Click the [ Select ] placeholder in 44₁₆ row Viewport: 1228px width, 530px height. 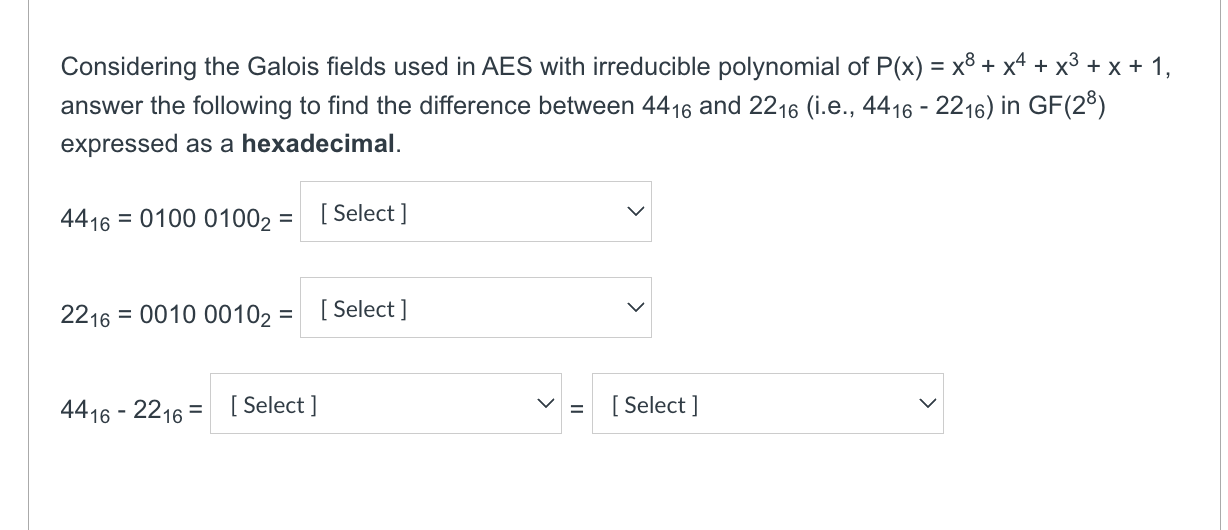pyautogui.click(x=363, y=212)
